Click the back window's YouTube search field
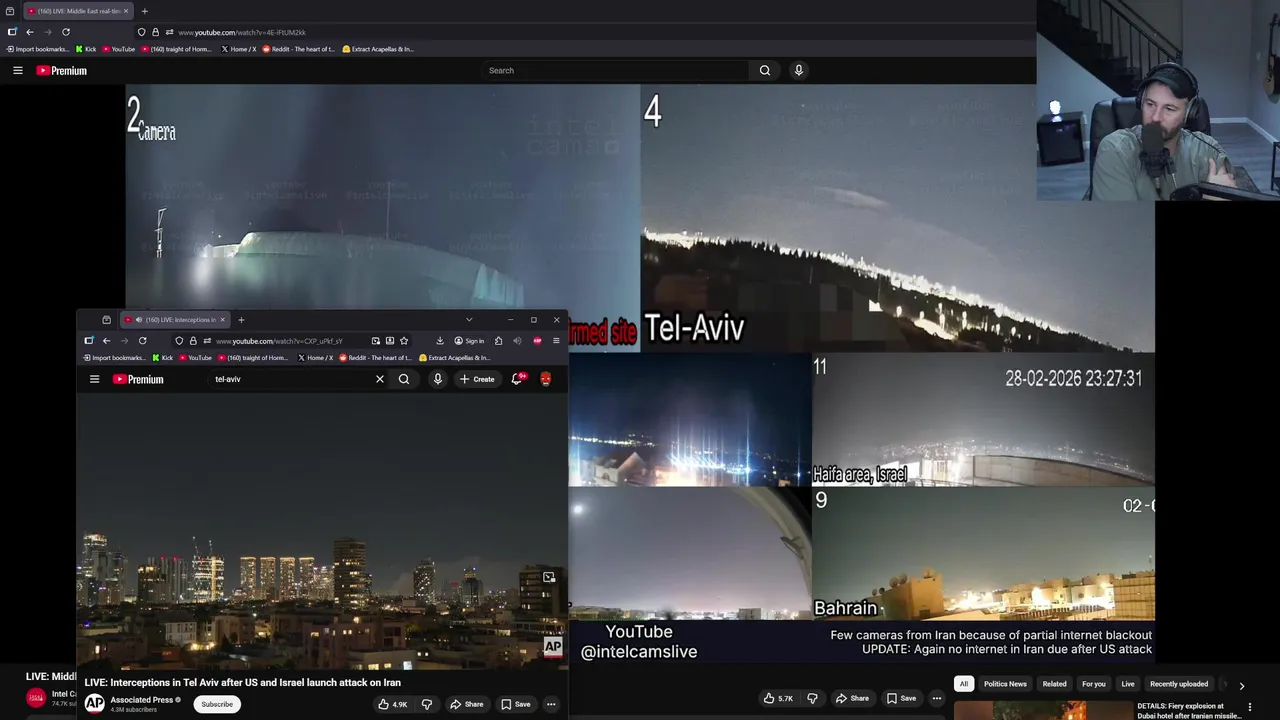Viewport: 1280px width, 720px height. (616, 70)
